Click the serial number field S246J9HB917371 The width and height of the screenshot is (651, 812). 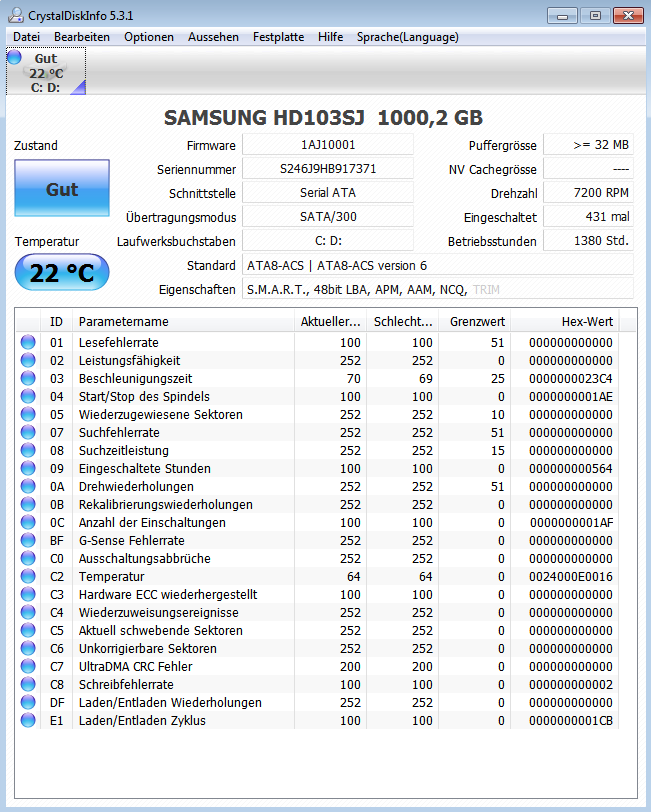(328, 169)
